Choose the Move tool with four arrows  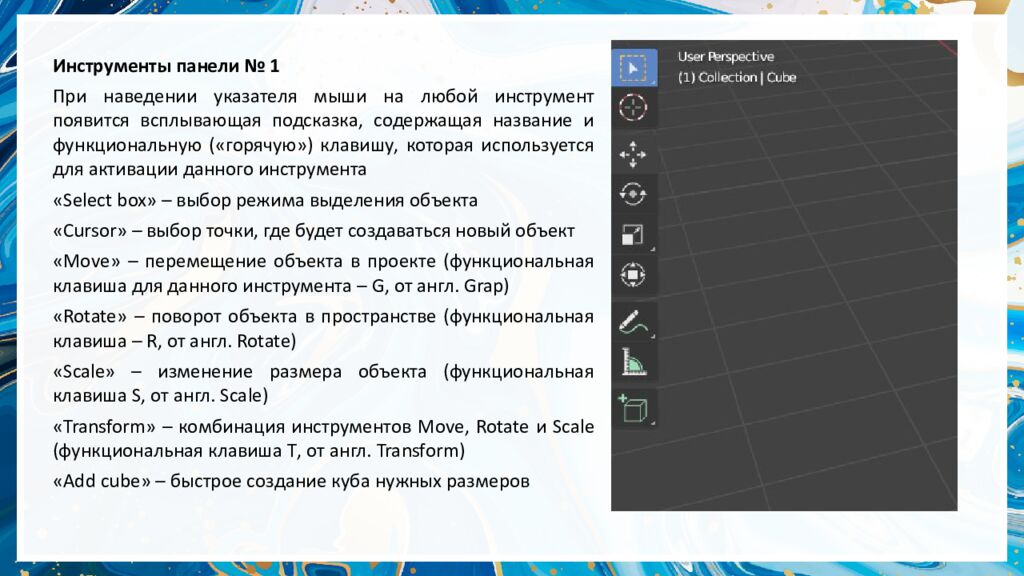[633, 154]
